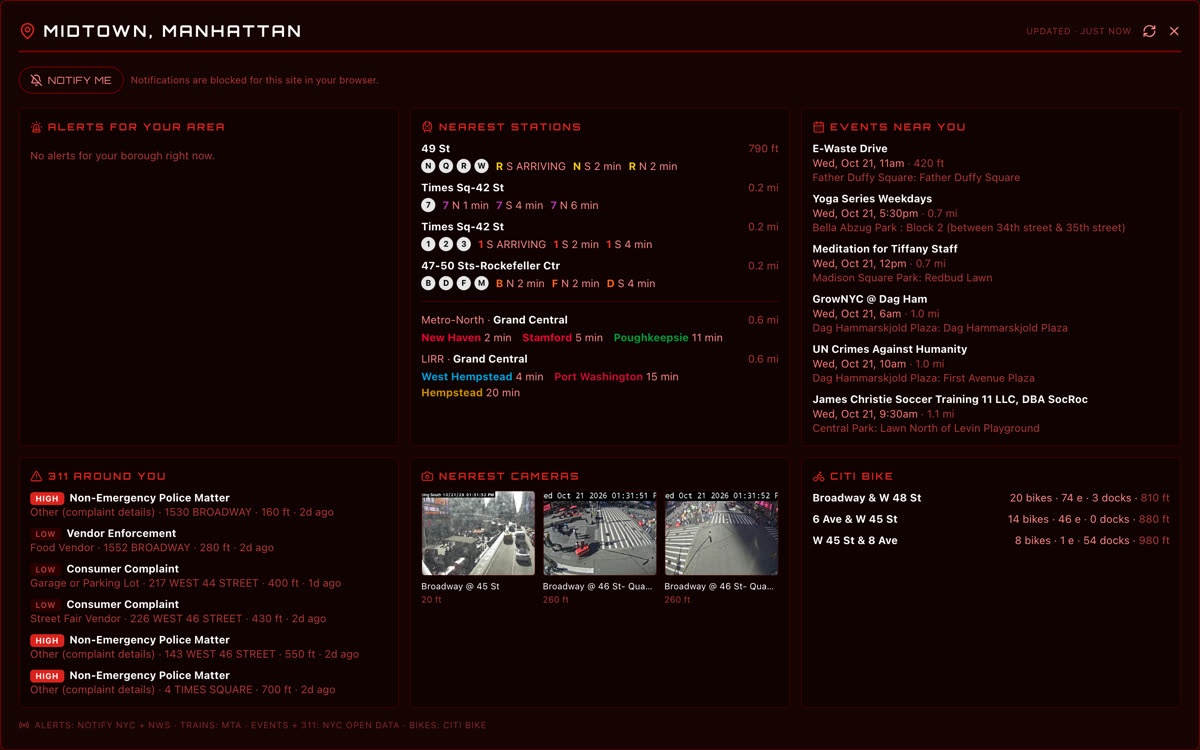This screenshot has height=750, width=1200.
Task: Click the 6 Ave & W 45 St bike station
Action: pyautogui.click(x=855, y=519)
